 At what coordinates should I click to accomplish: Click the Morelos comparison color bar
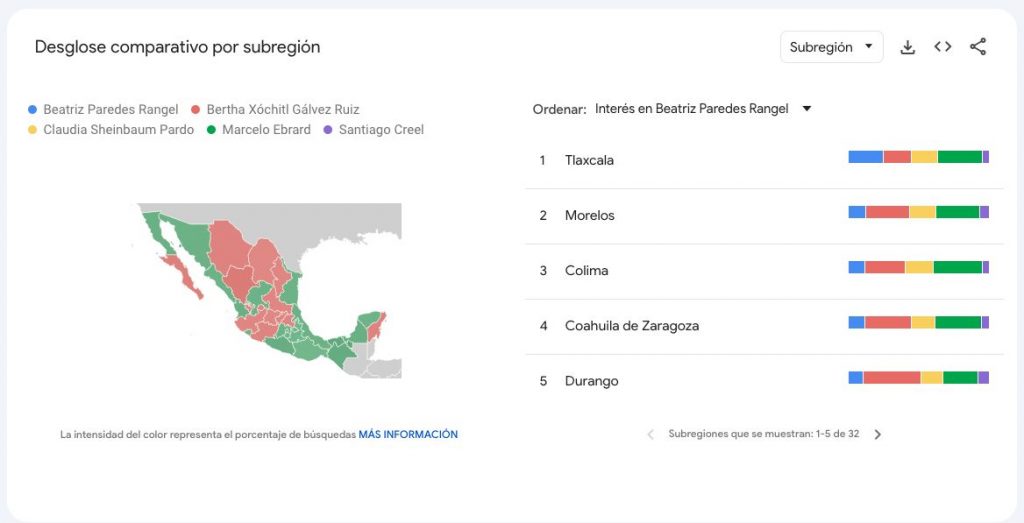click(x=918, y=212)
